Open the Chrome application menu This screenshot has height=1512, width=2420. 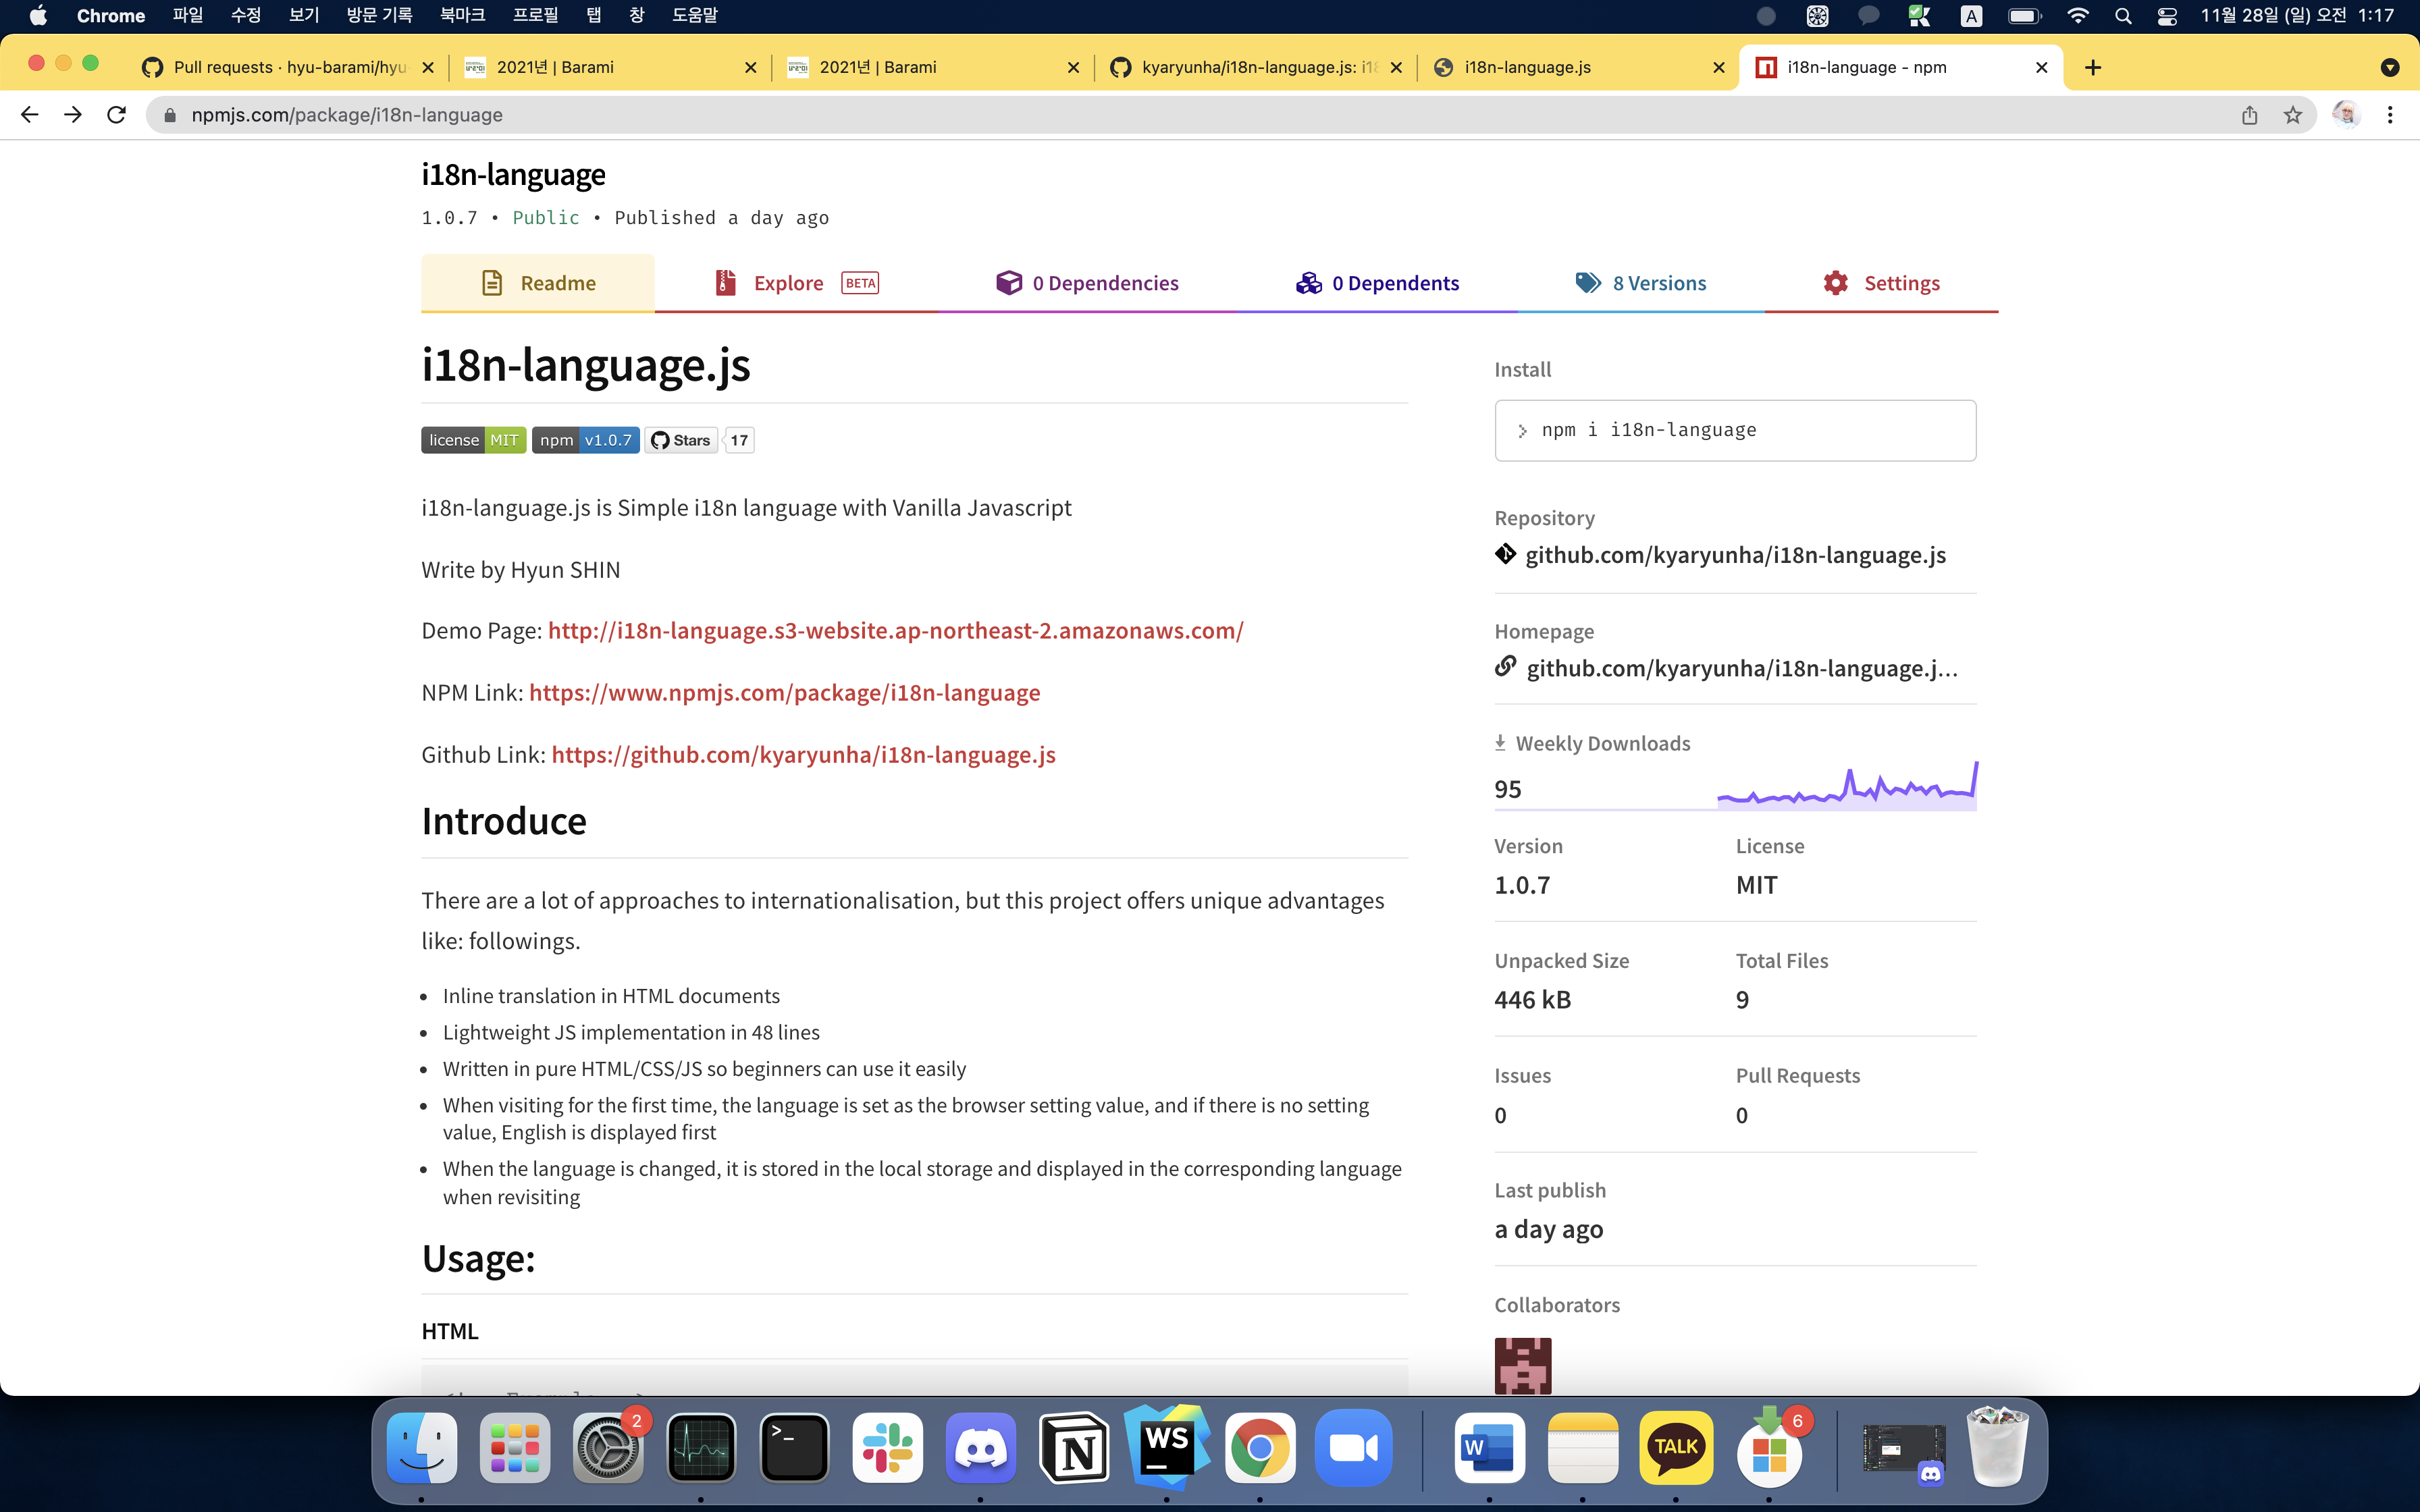(110, 15)
